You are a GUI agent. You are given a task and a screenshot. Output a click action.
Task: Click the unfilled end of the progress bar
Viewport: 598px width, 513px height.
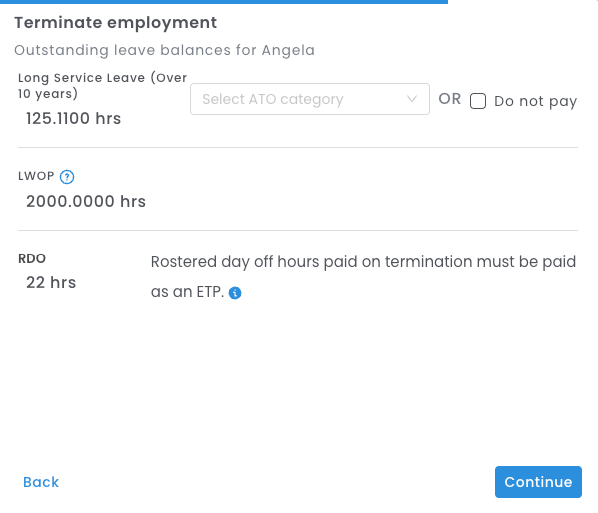tap(523, 2)
